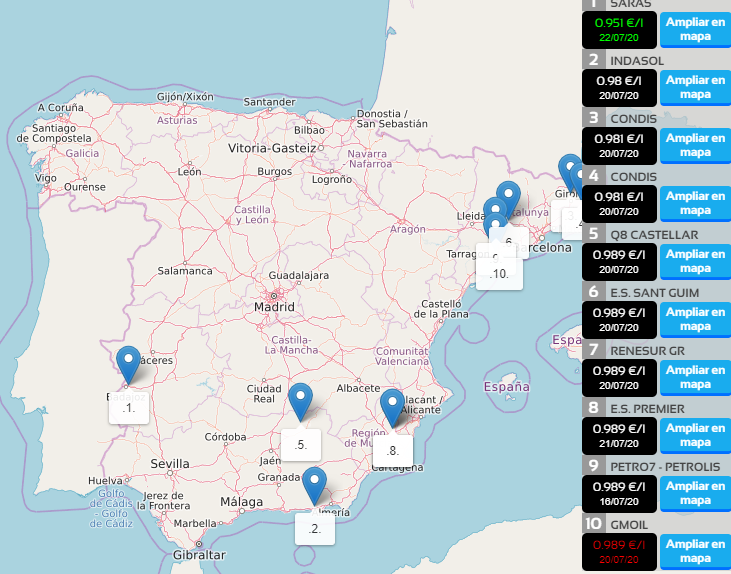This screenshot has width=731, height=574.
Task: Zoom map to GMOIL station
Action: point(695,551)
